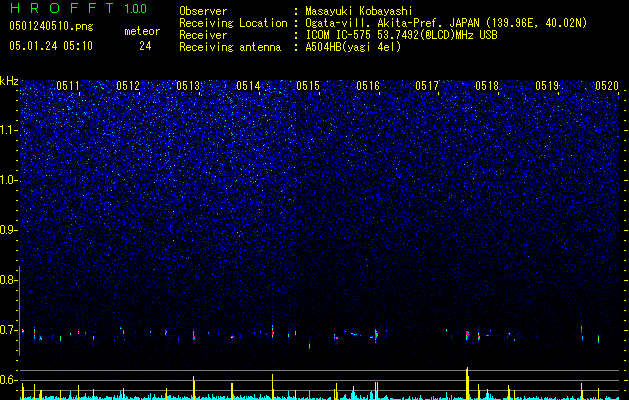Click the 0513 time marker

tap(188, 86)
